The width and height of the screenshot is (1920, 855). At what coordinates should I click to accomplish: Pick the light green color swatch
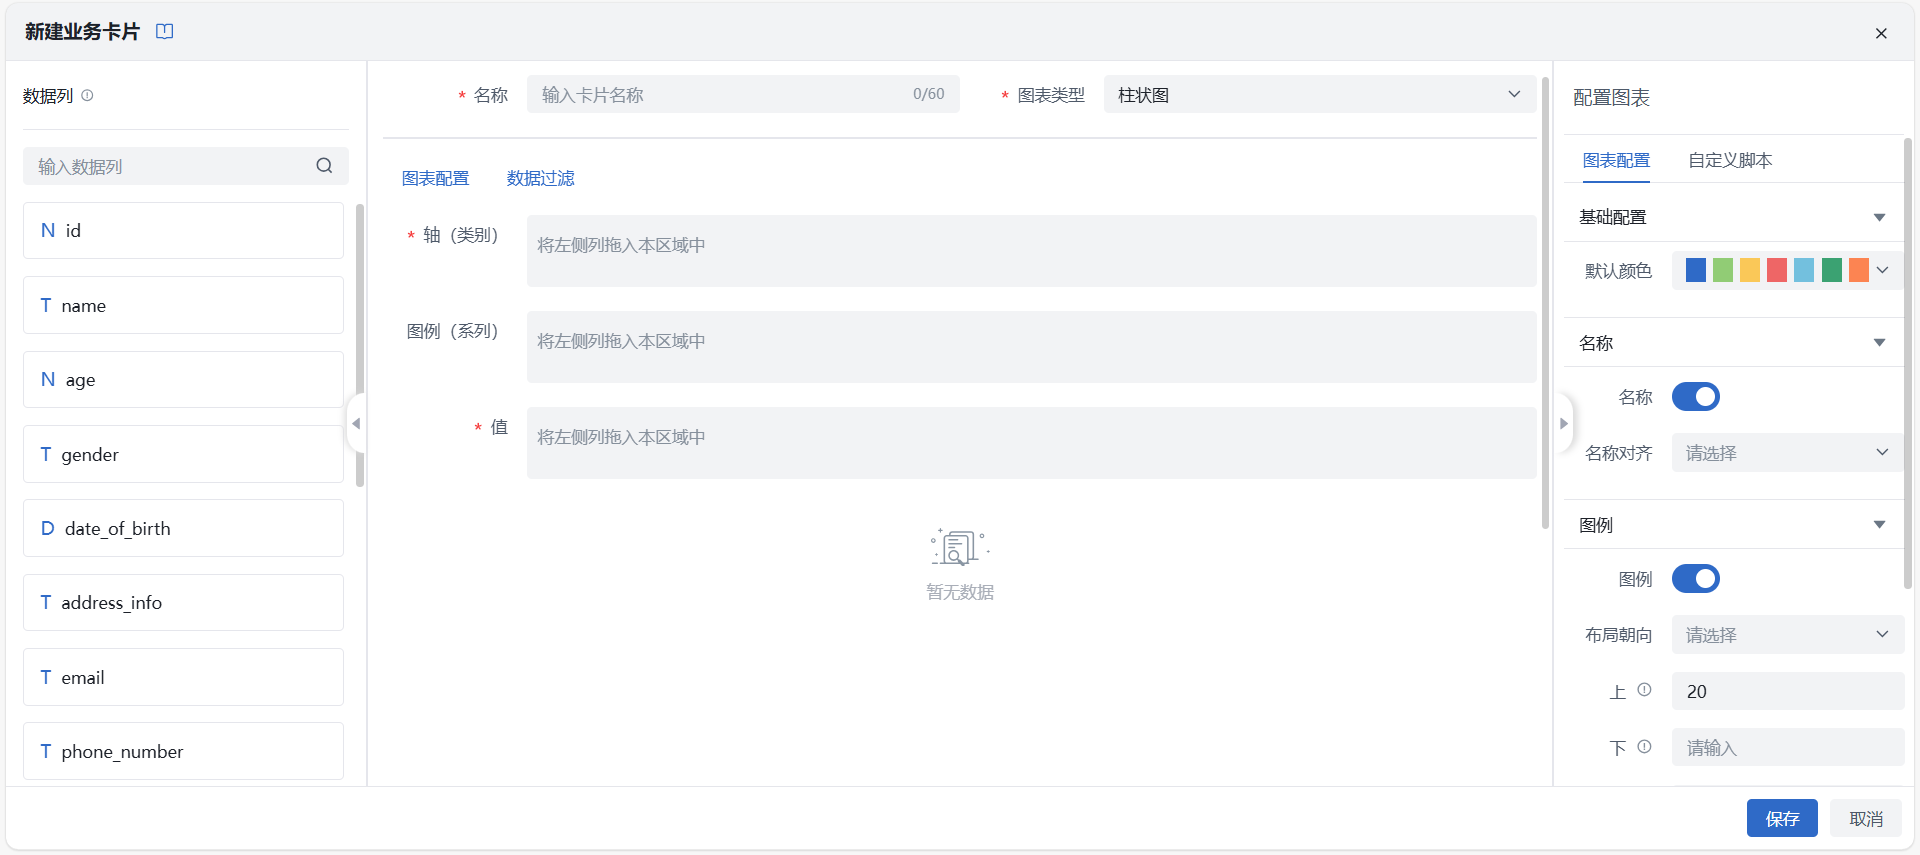(x=1723, y=270)
